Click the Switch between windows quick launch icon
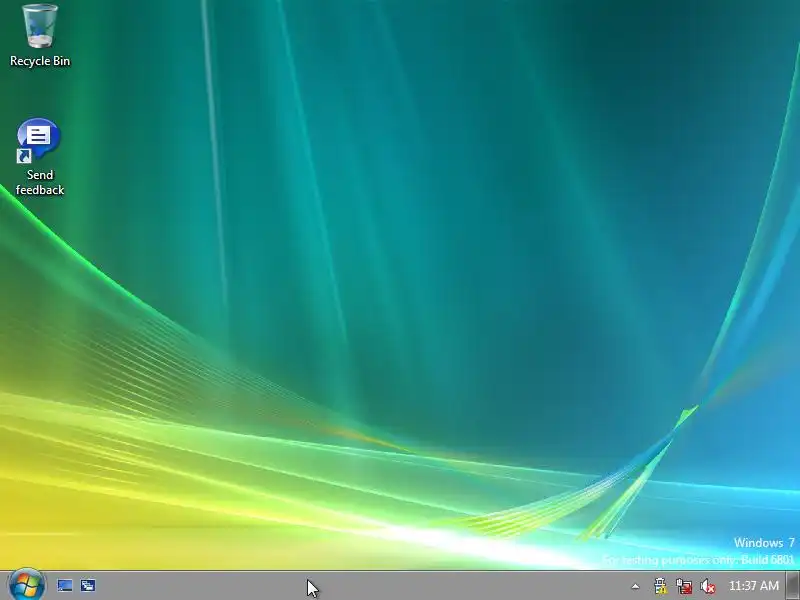 (x=88, y=586)
